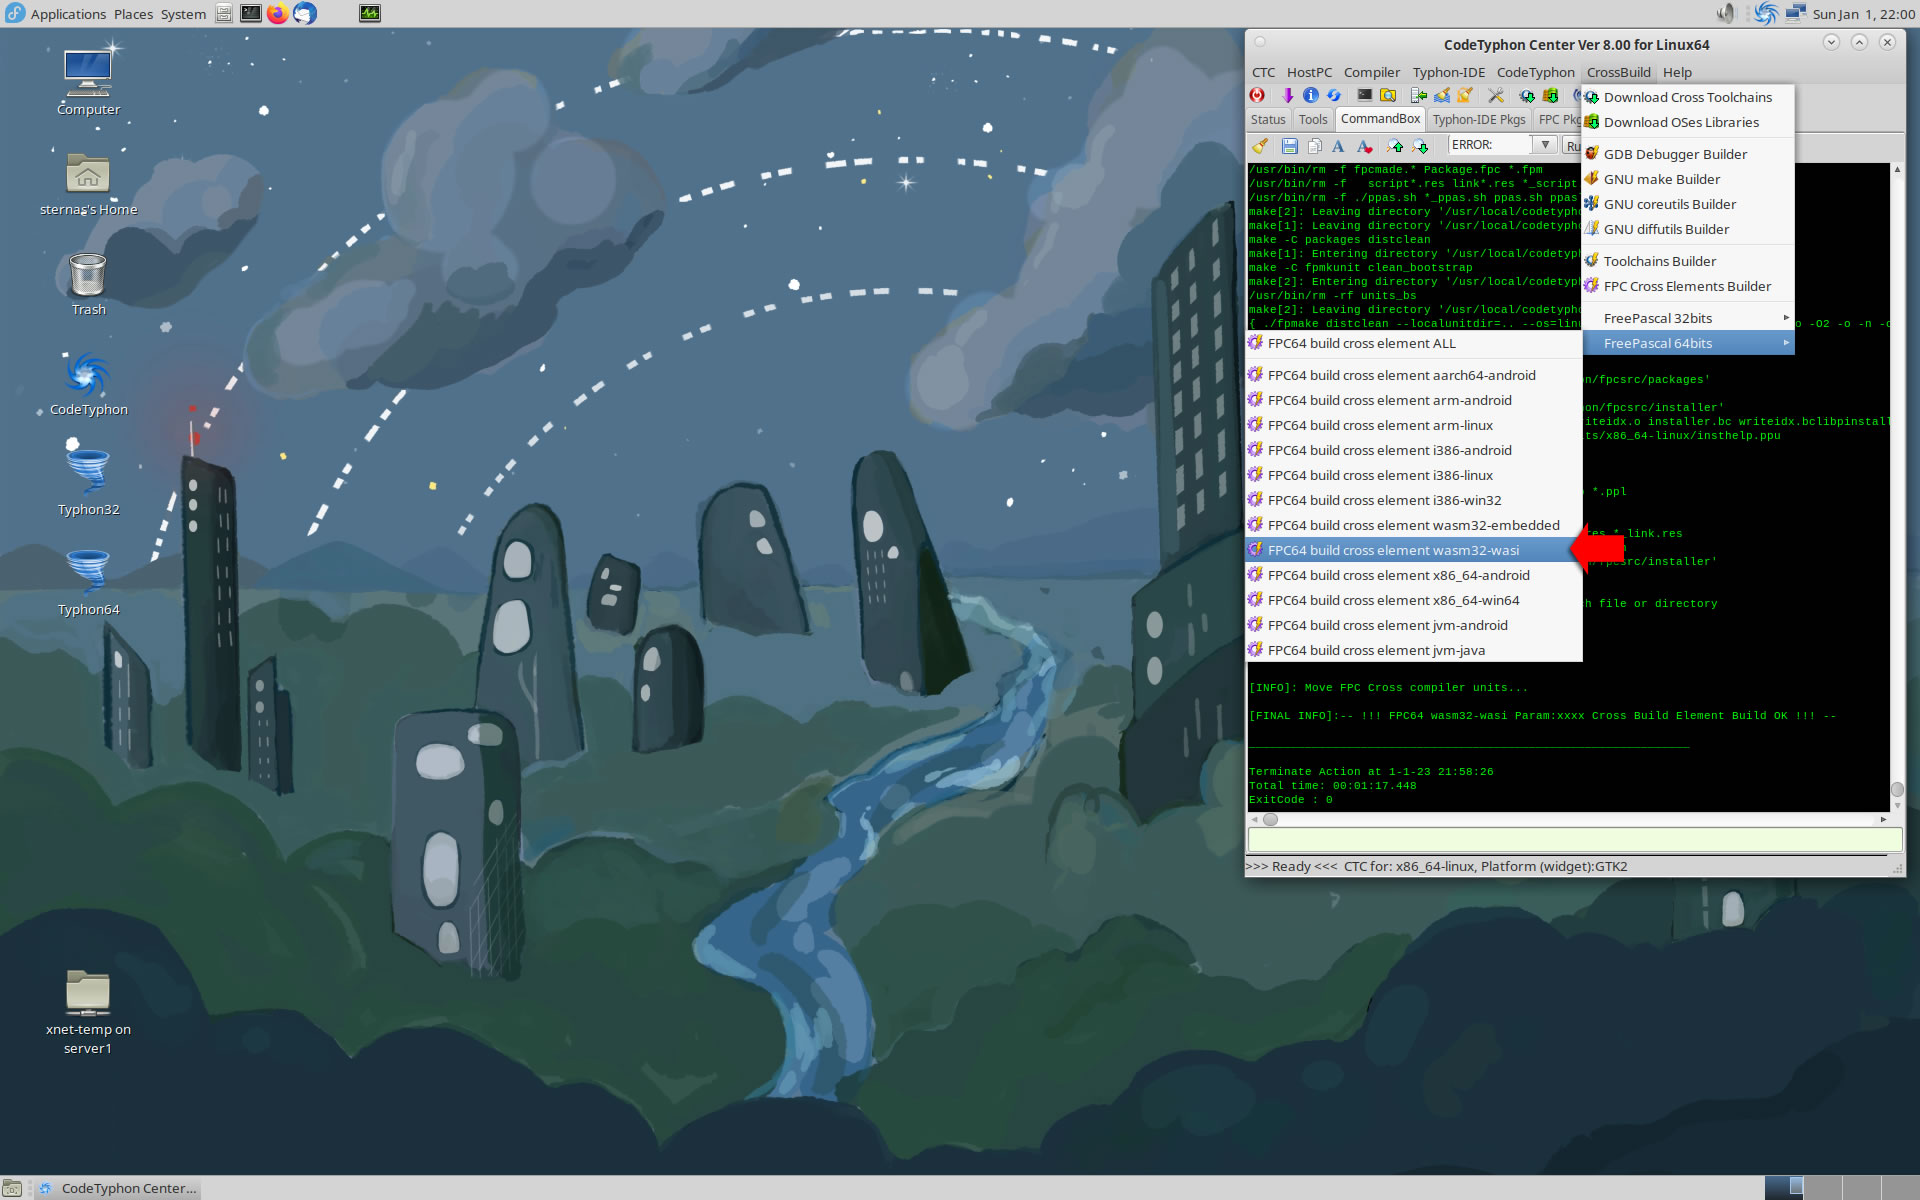Open the CTC menu
The image size is (1920, 1200).
pyautogui.click(x=1263, y=72)
